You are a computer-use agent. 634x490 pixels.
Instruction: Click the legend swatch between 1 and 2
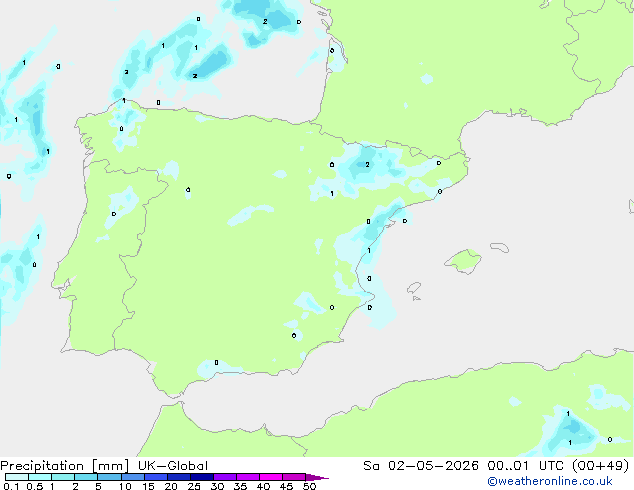[63, 477]
